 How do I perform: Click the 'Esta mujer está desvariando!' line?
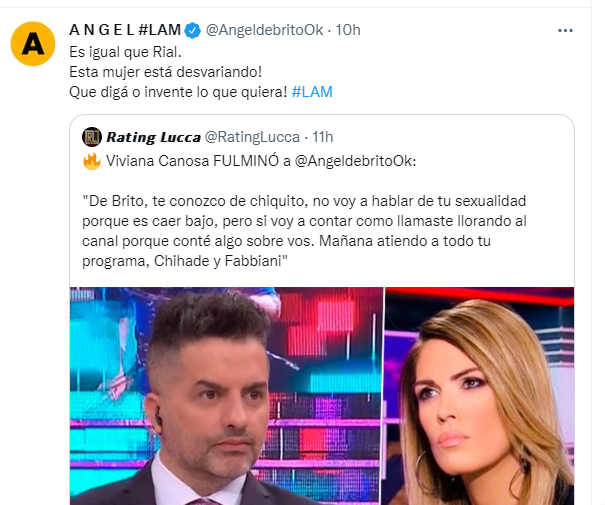click(166, 72)
